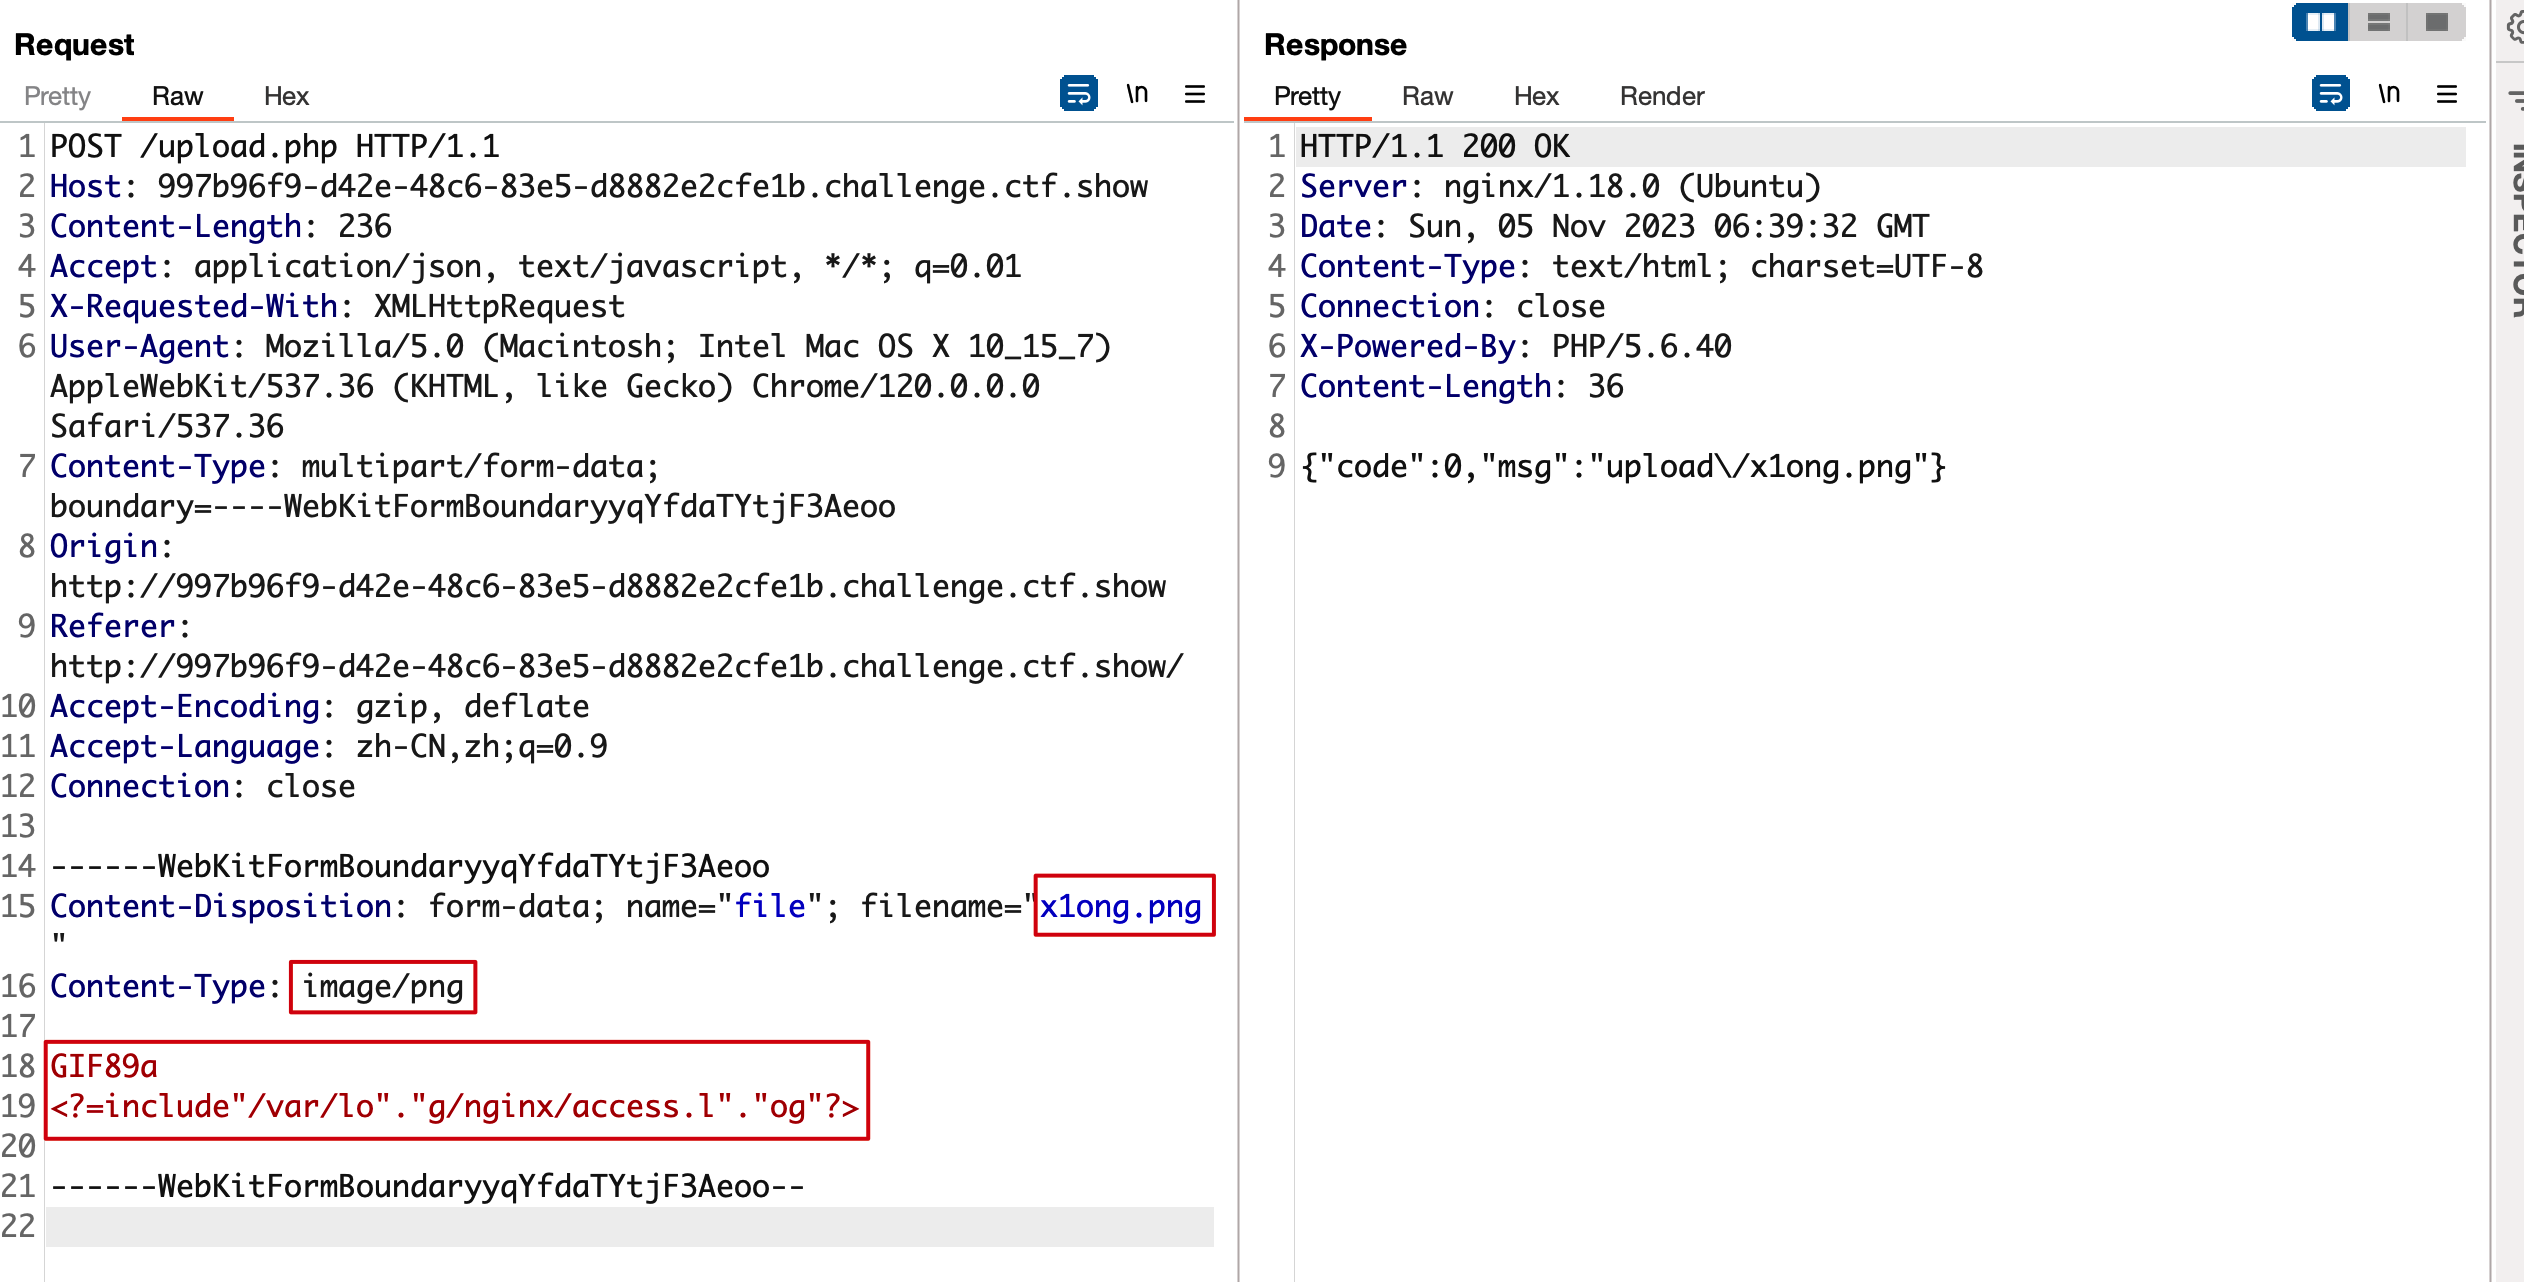This screenshot has width=2524, height=1282.
Task: Click the POST /upload.php request line
Action: point(275,147)
